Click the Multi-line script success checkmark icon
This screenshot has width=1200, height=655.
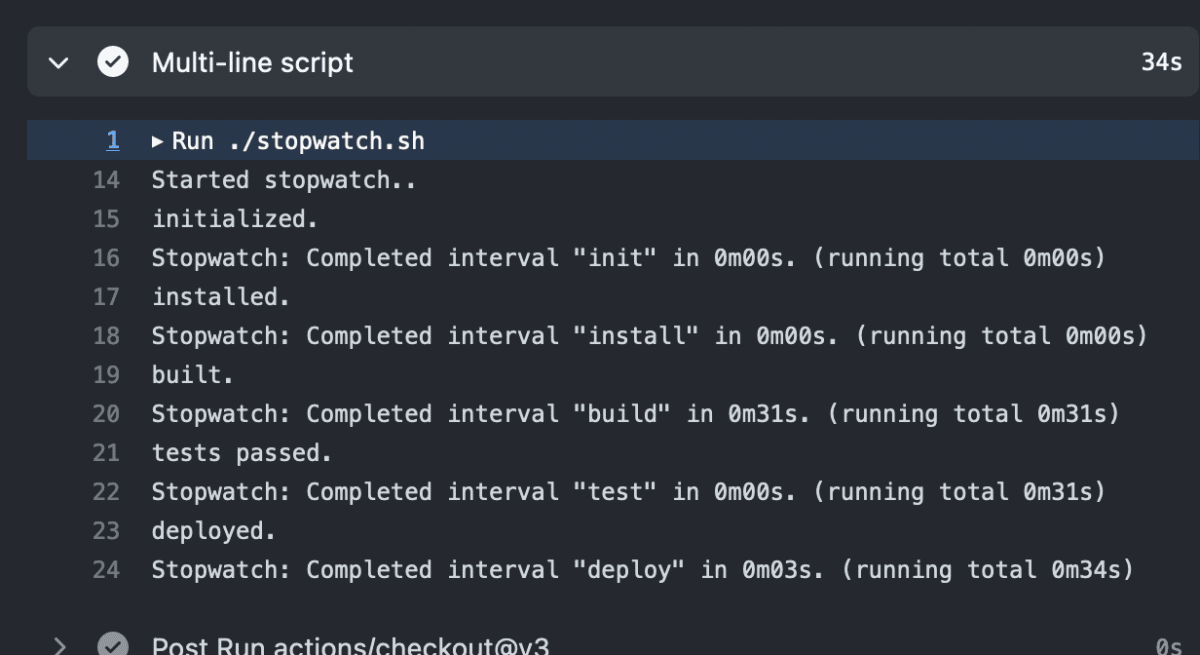pyautogui.click(x=112, y=63)
